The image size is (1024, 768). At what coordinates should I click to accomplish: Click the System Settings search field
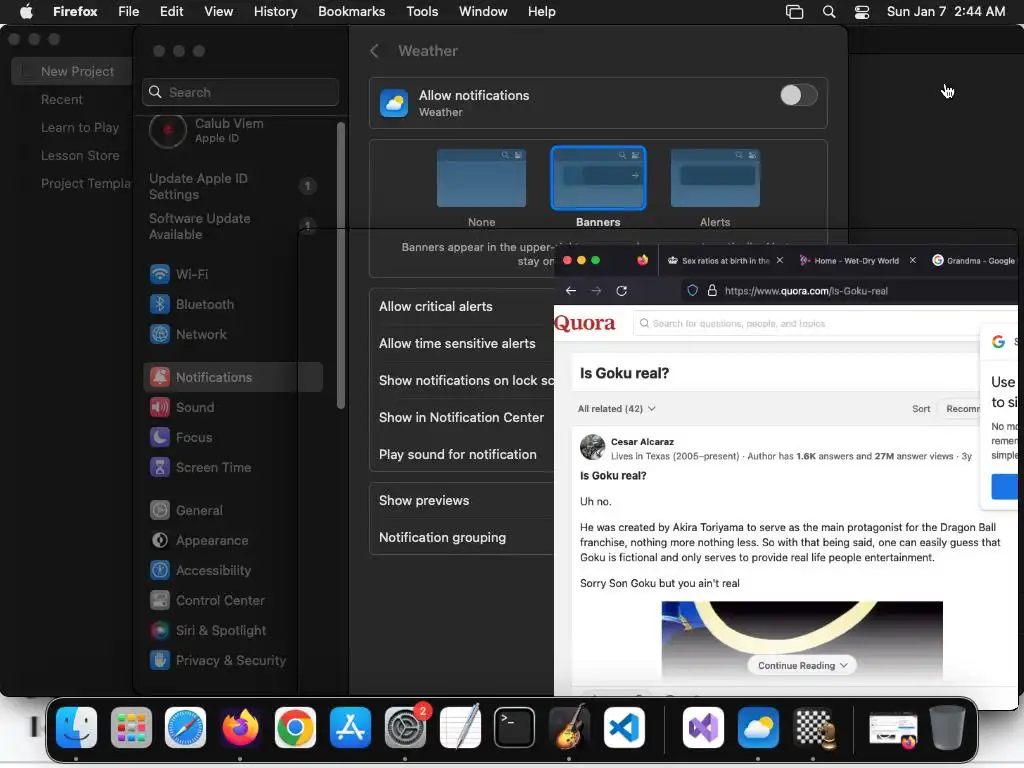240,92
